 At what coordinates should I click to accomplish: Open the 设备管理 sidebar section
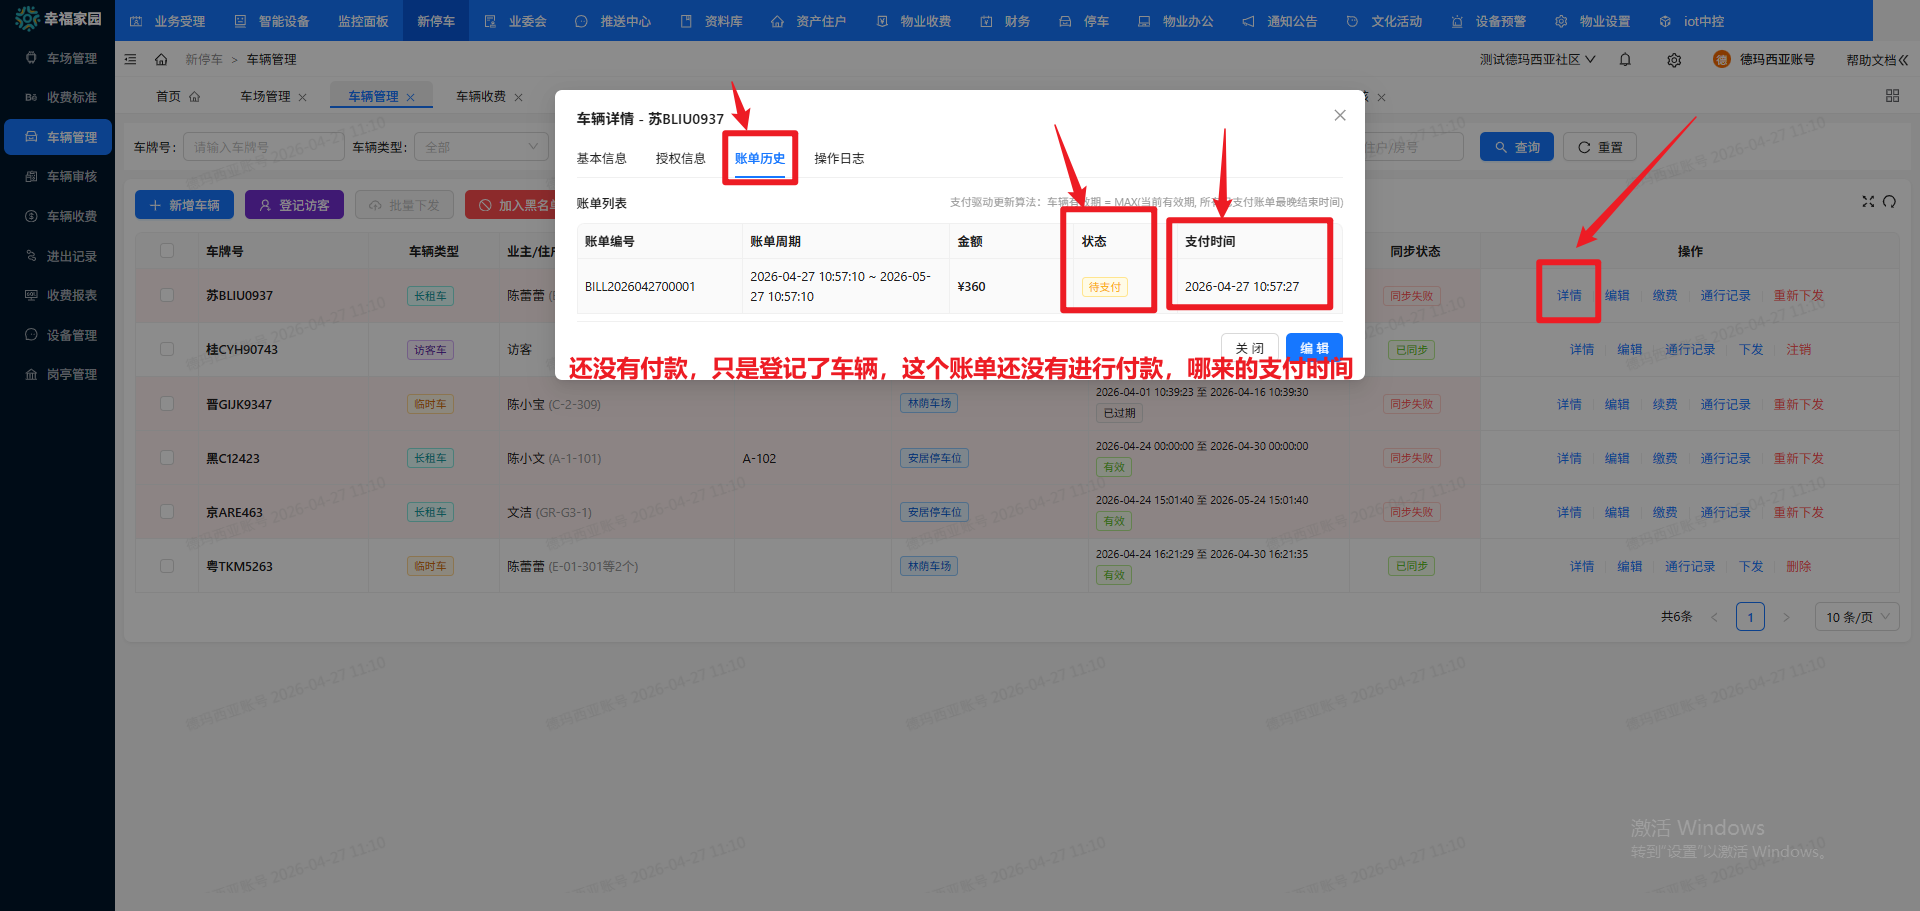point(57,334)
